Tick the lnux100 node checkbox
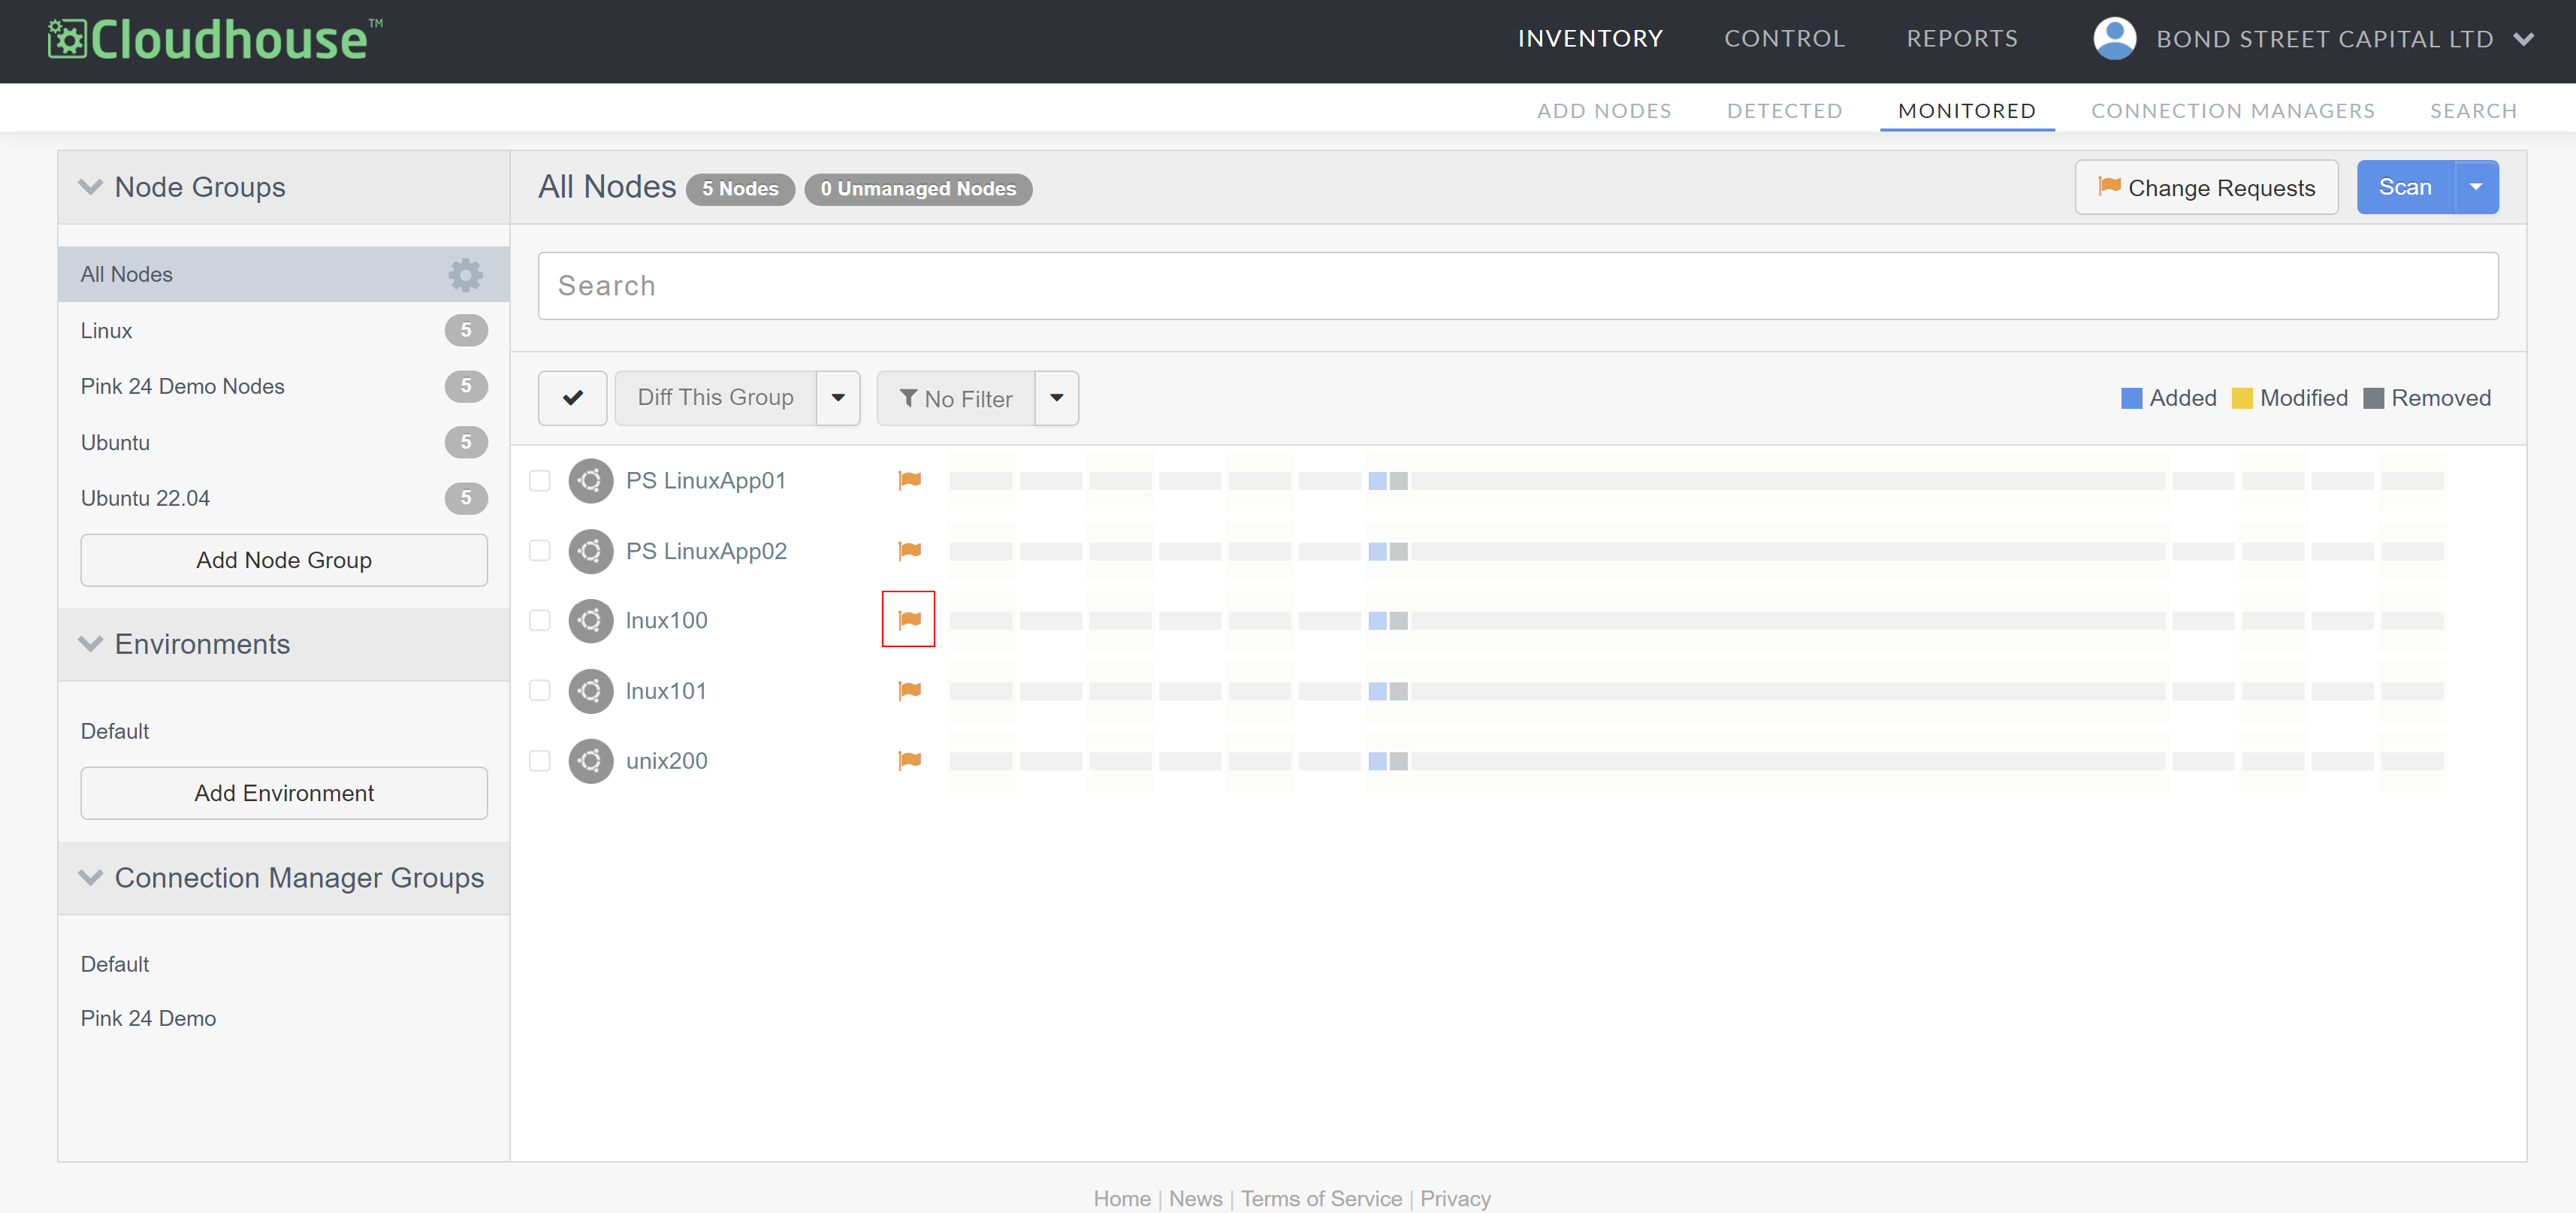This screenshot has width=2576, height=1213. (540, 621)
